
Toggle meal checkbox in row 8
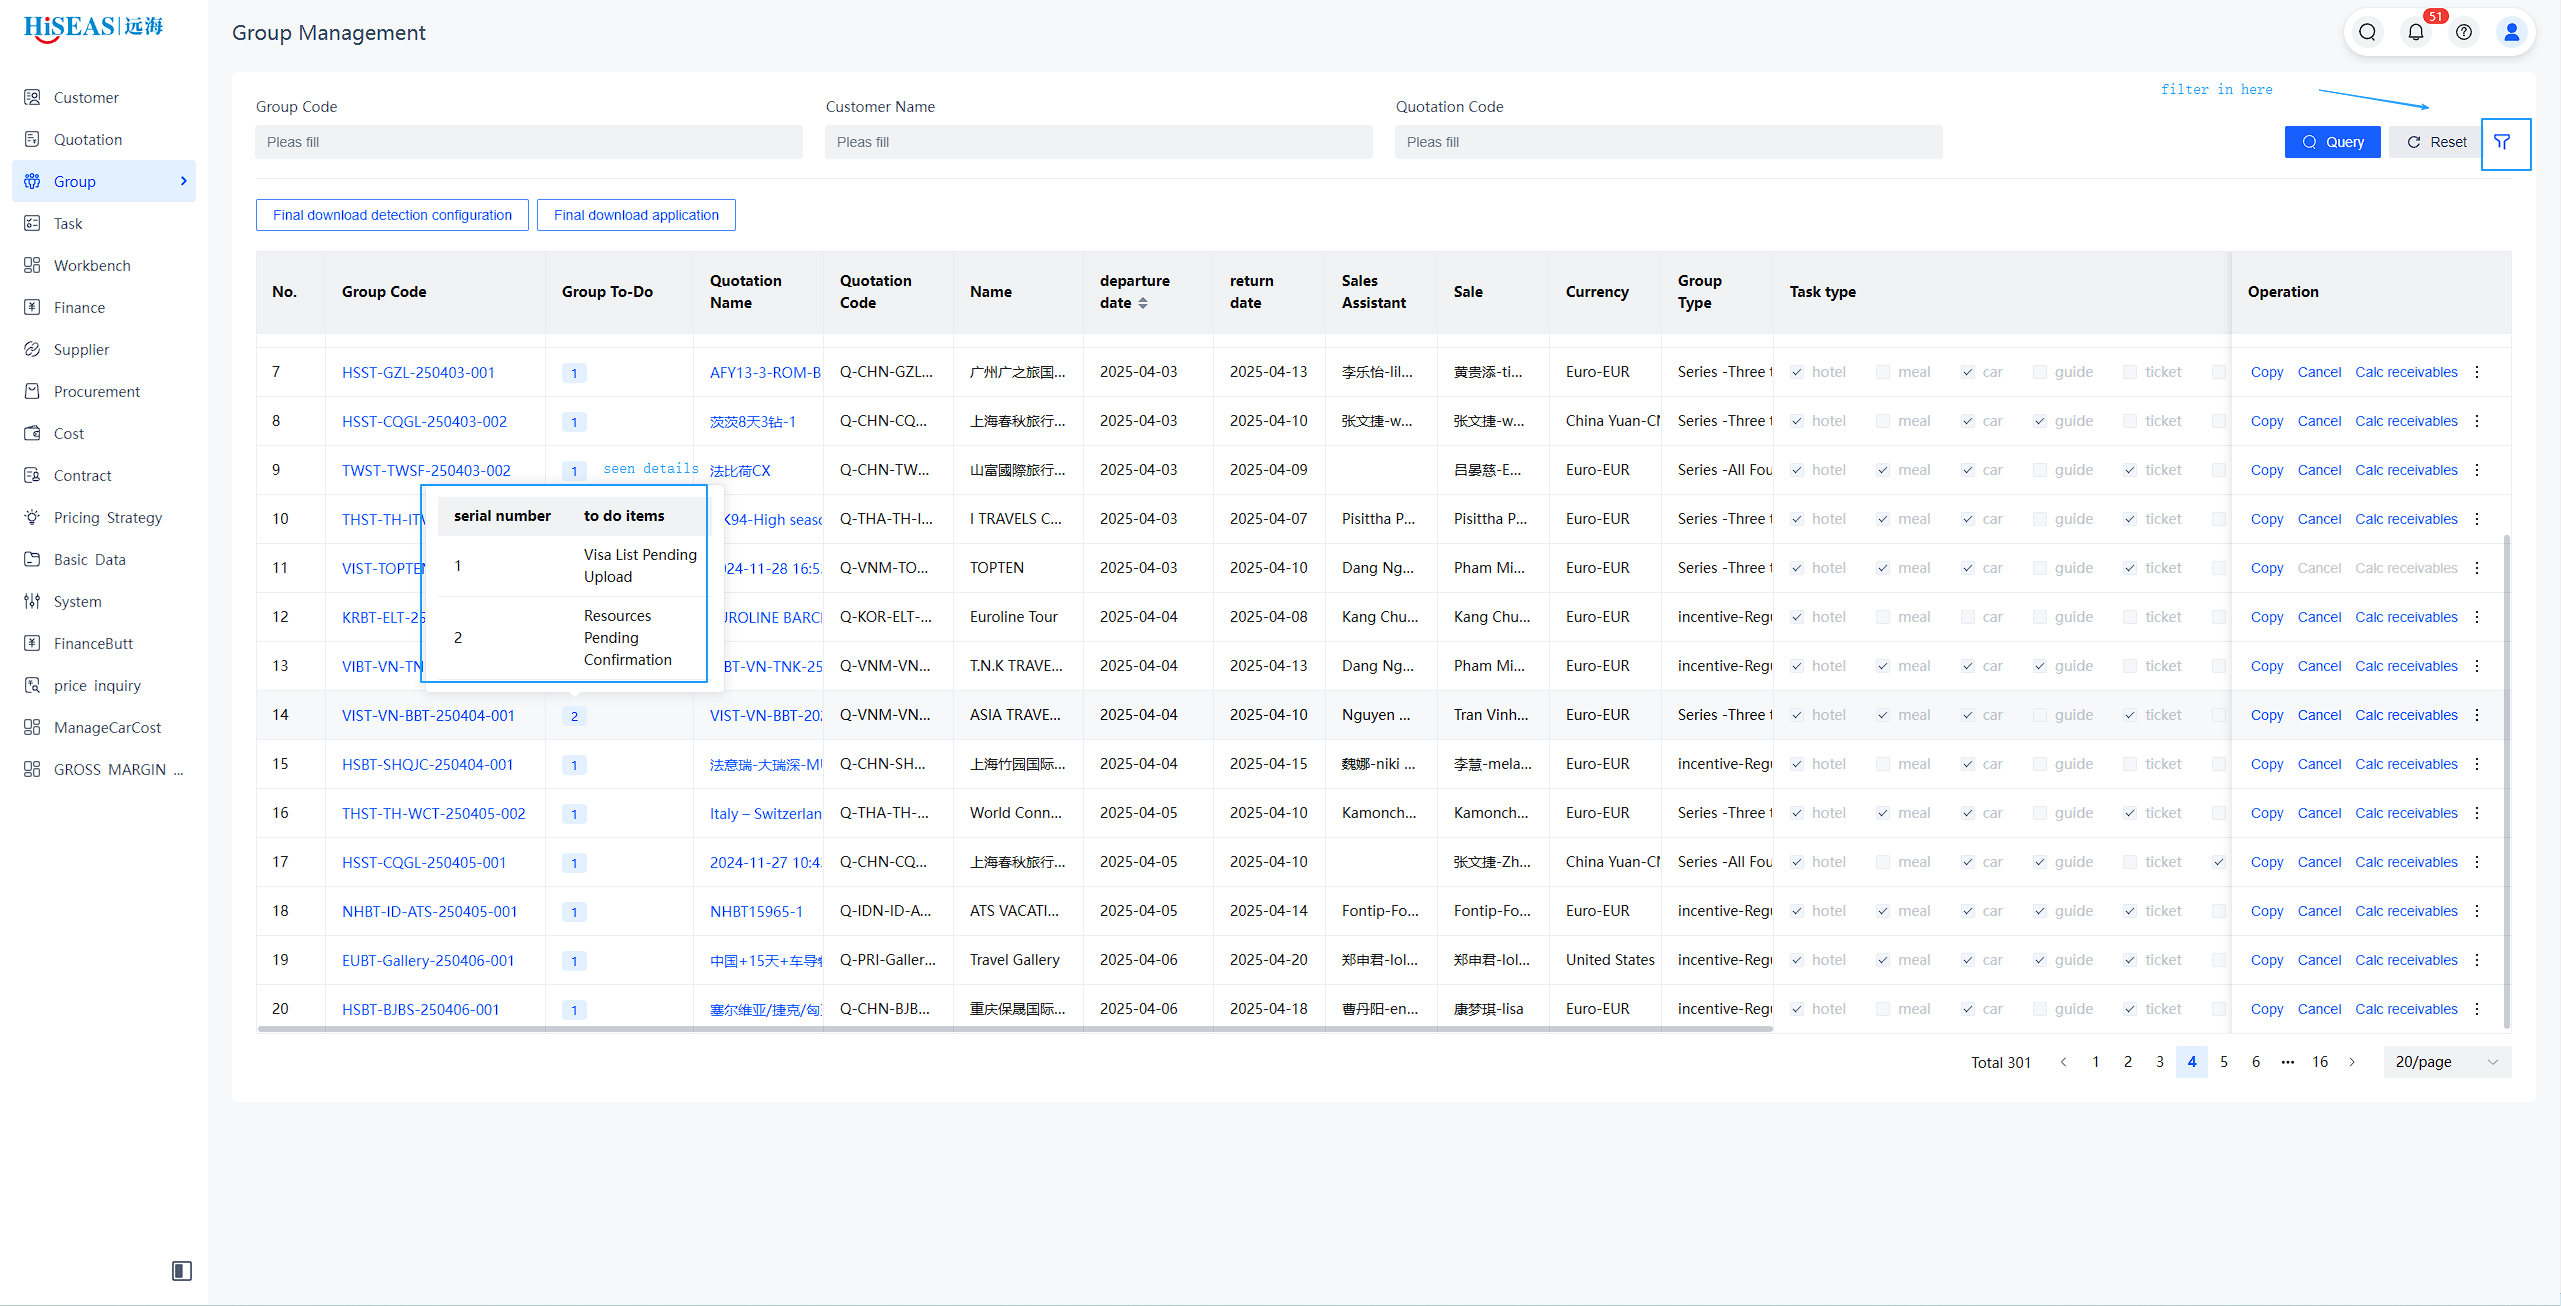pos(1883,421)
